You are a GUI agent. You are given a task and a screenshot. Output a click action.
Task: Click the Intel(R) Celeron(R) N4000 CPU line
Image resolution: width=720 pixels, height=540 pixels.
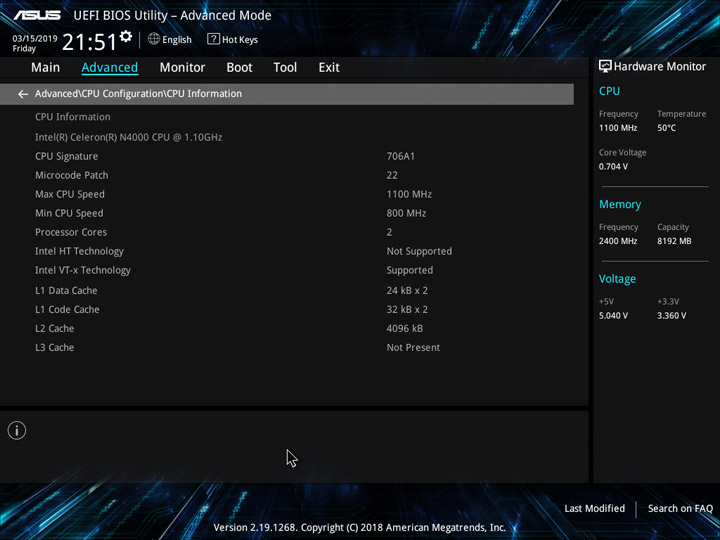pos(129,137)
